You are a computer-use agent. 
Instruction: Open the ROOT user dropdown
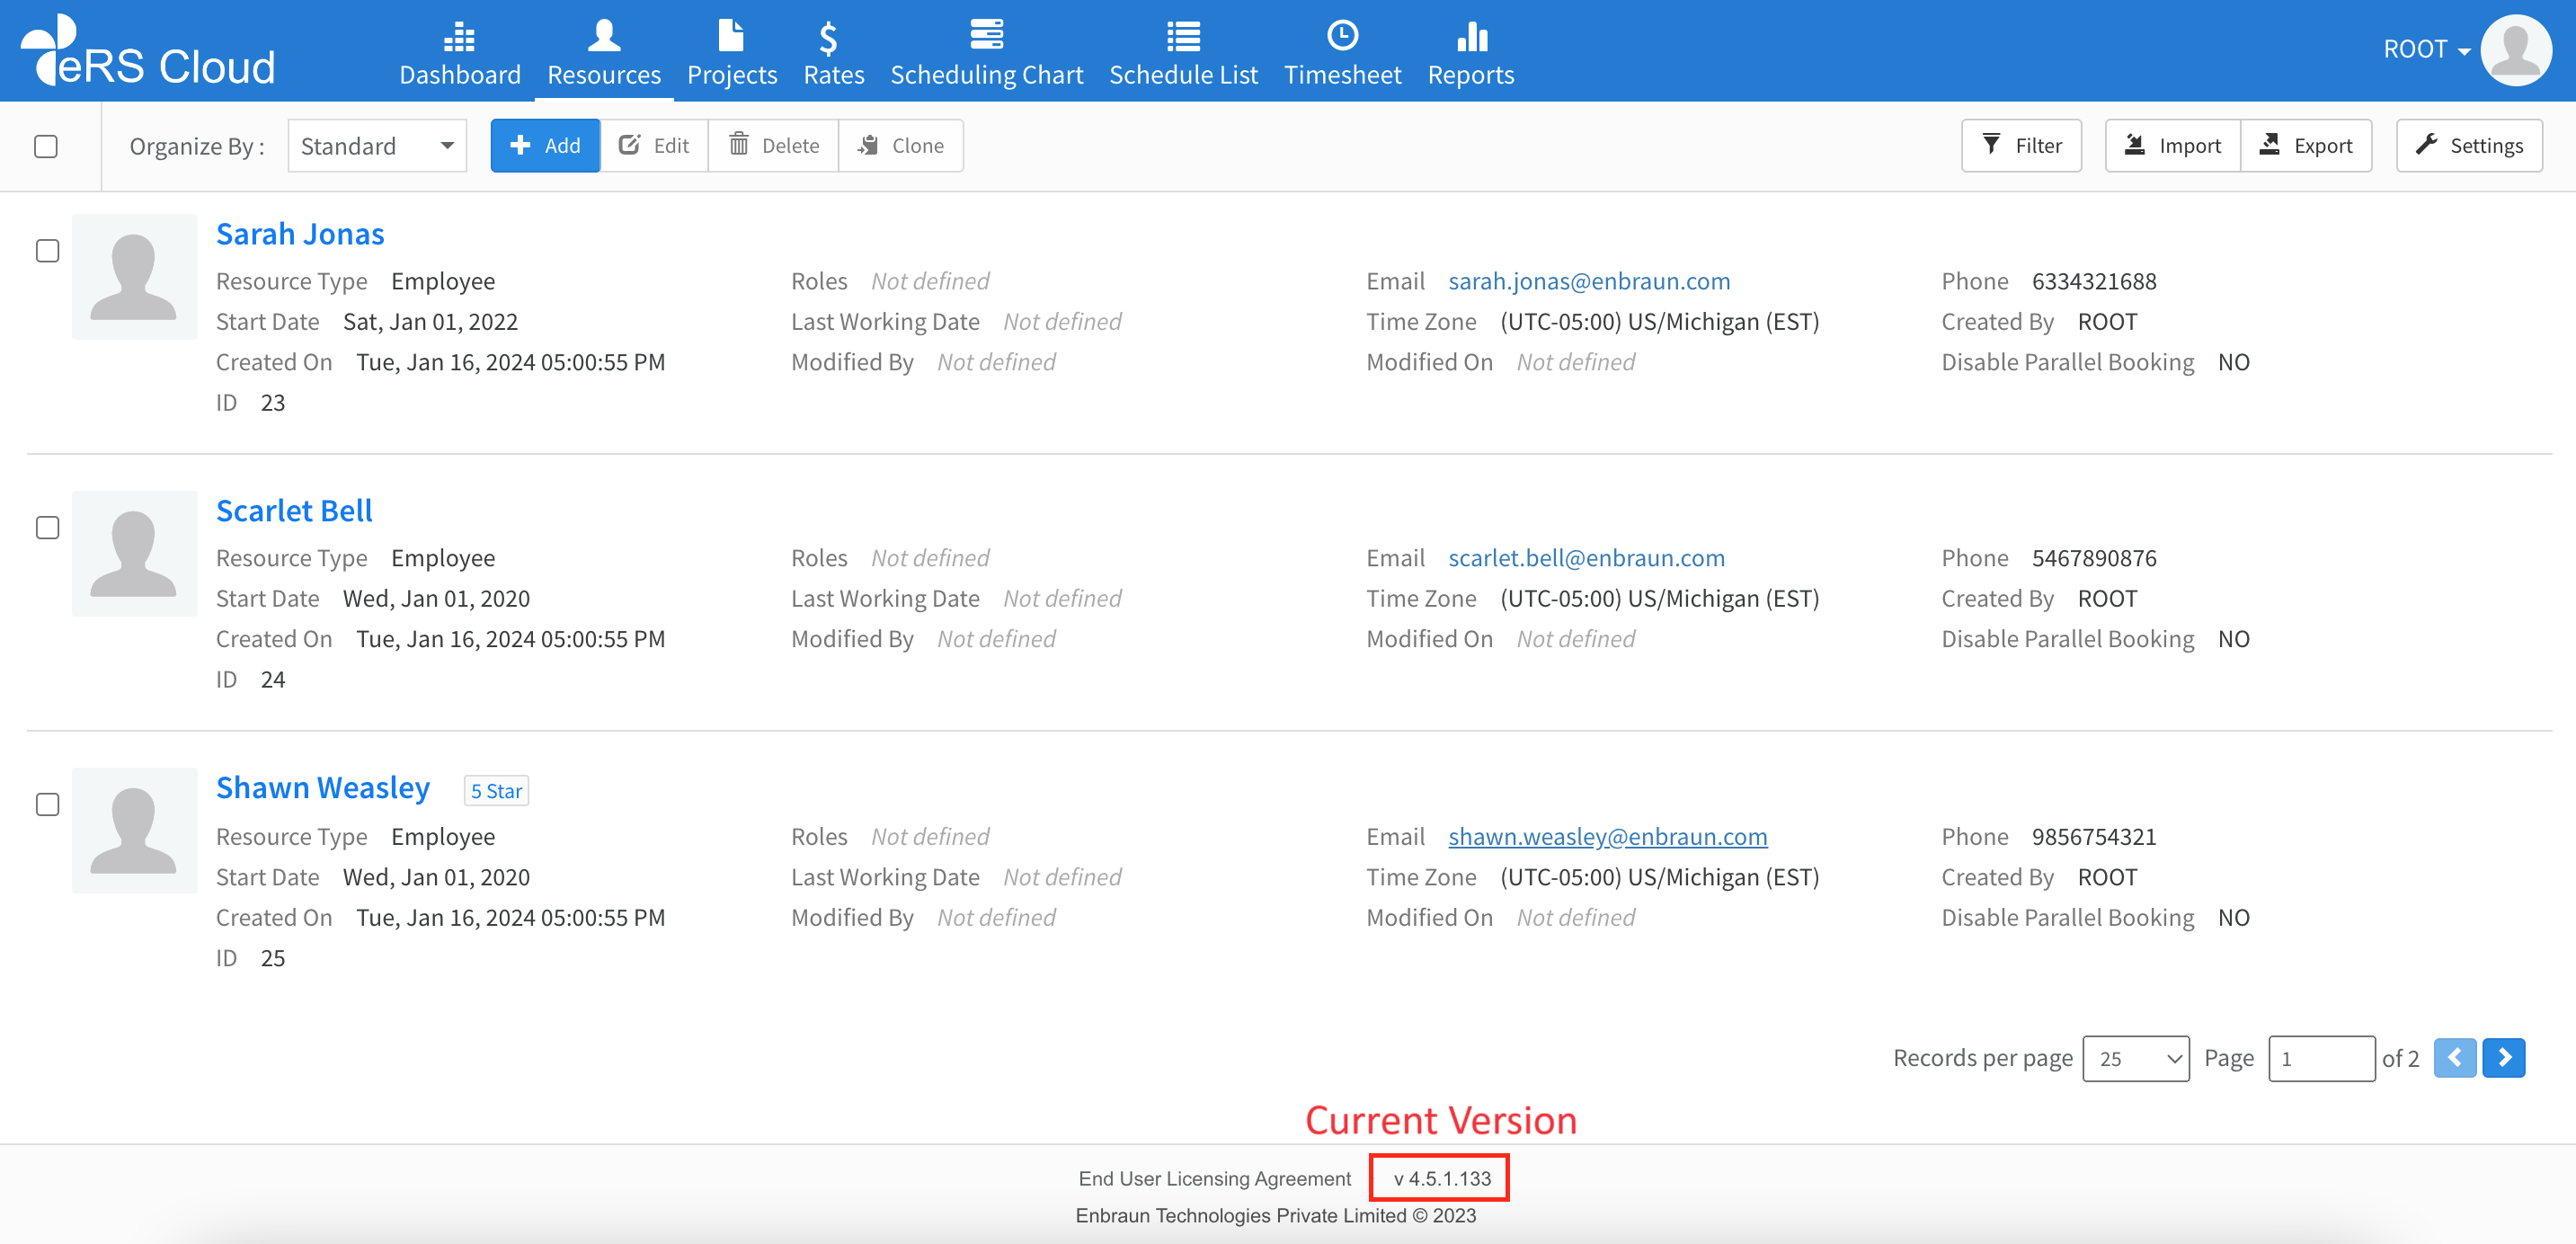click(x=2427, y=49)
